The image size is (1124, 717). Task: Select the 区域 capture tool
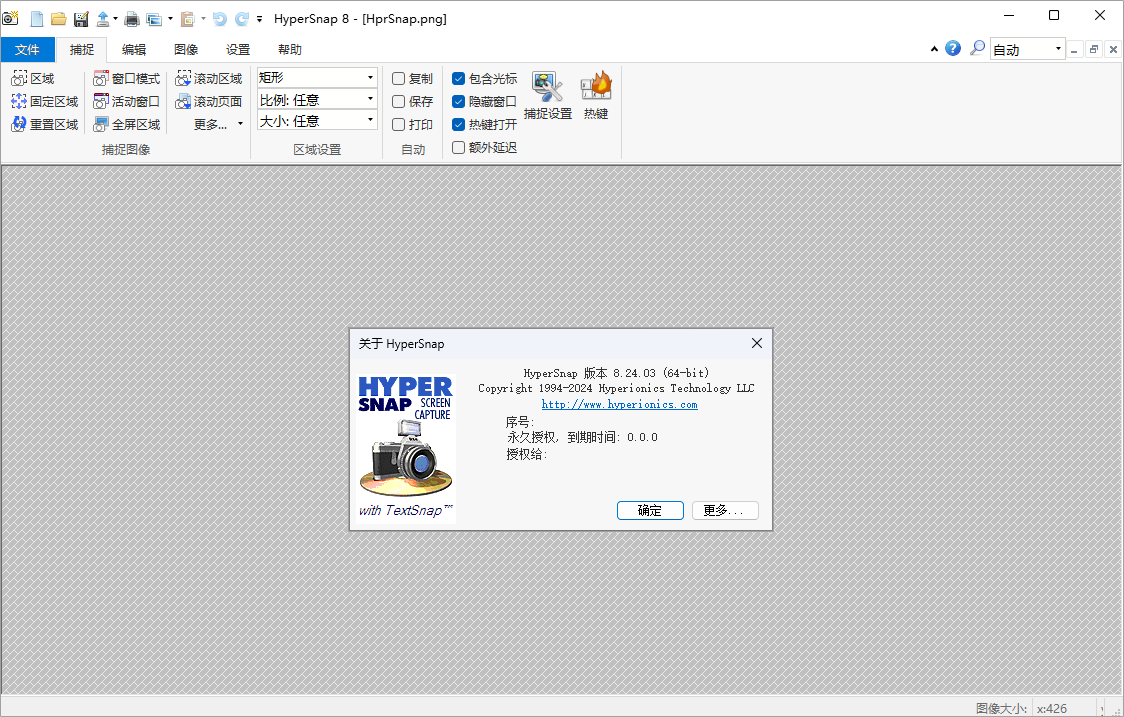point(36,77)
